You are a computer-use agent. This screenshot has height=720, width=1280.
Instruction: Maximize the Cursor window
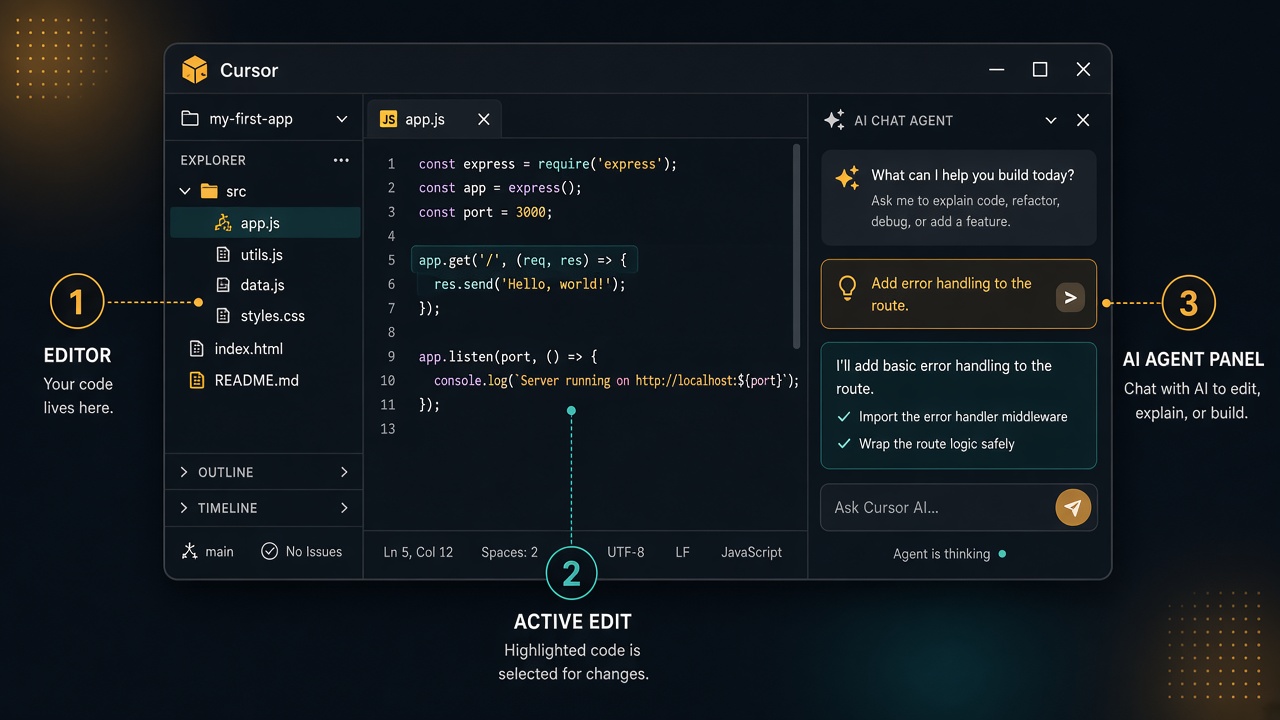(1040, 69)
